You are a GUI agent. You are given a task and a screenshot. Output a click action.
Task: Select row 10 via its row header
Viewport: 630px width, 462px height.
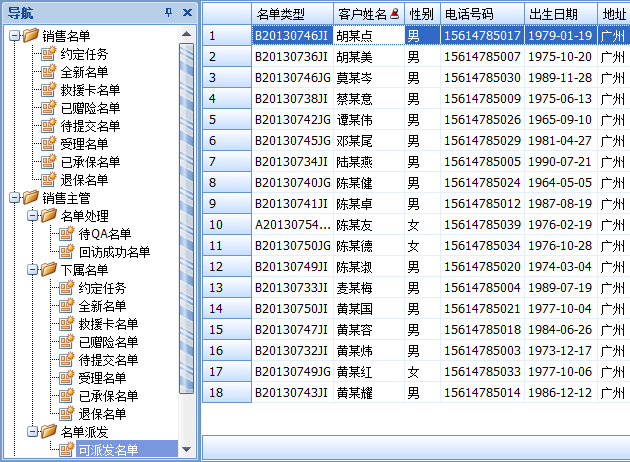click(x=226, y=224)
